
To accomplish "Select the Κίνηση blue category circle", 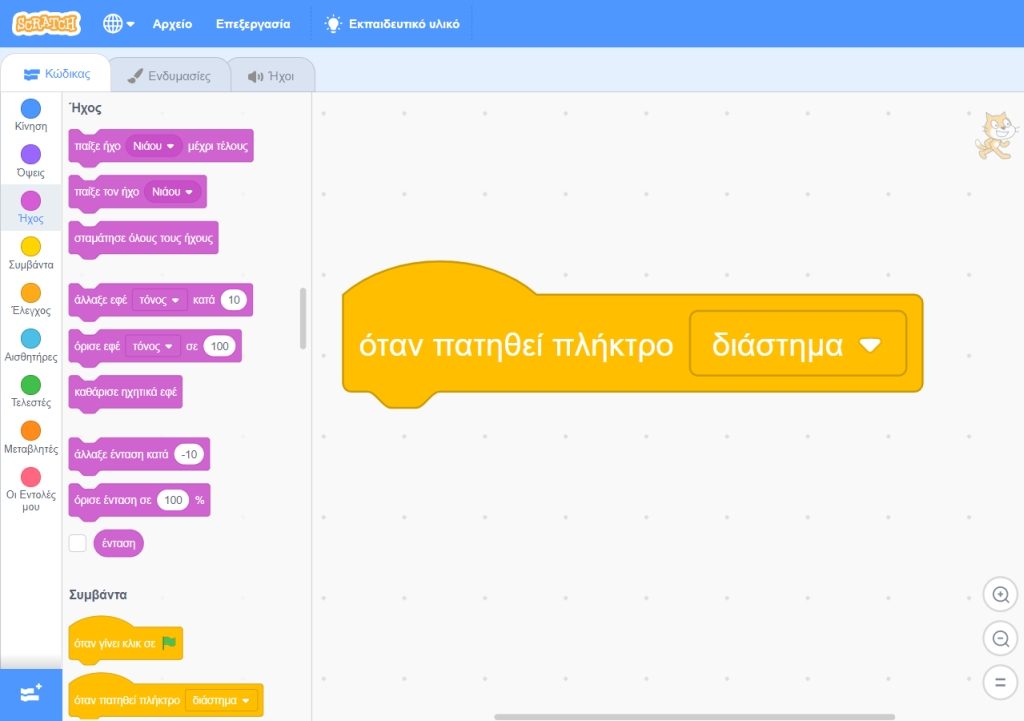I will pos(31,109).
